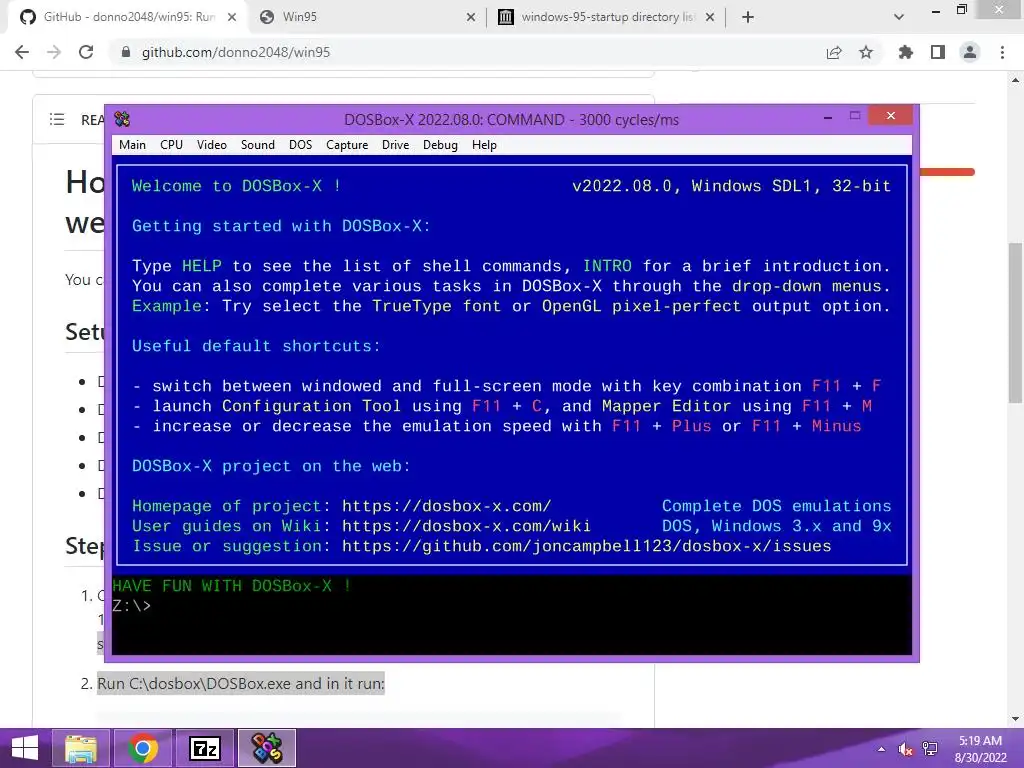Open the DOS menu in DOSBox-X
This screenshot has width=1024, height=768.
(300, 145)
